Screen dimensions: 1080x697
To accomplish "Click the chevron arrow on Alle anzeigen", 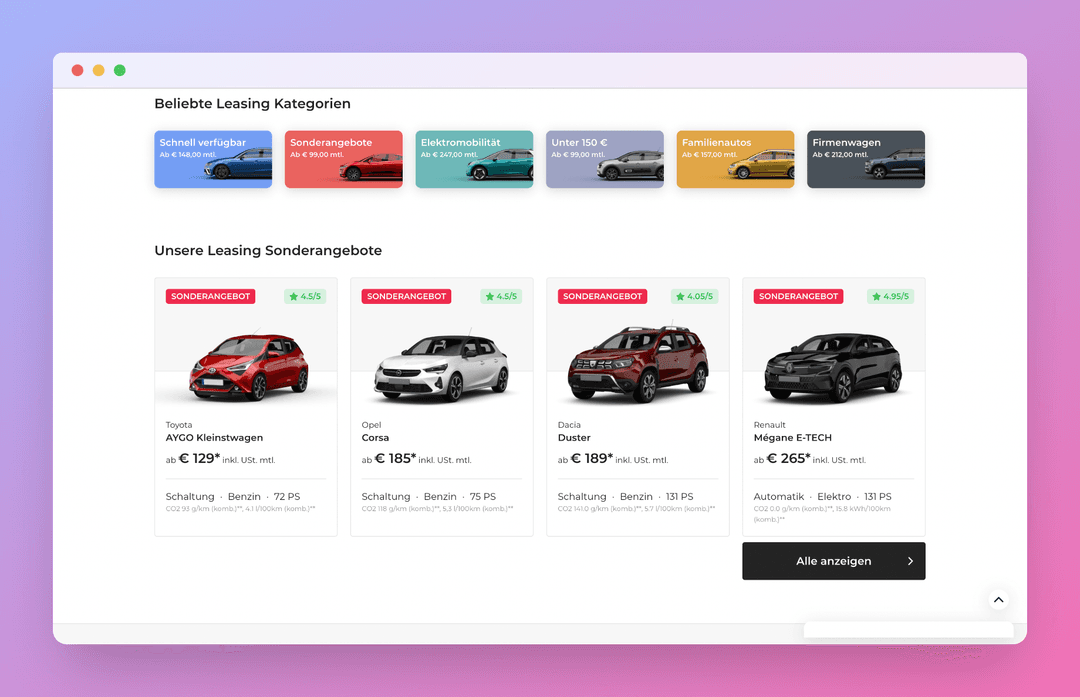I will coord(910,561).
